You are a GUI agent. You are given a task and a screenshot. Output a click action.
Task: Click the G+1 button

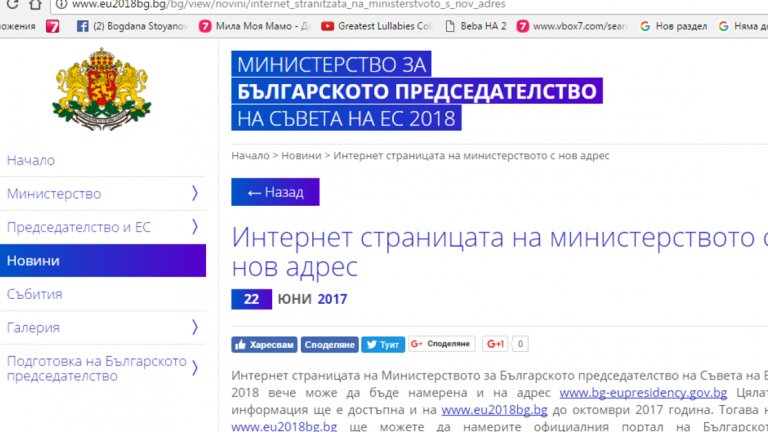pyautogui.click(x=495, y=344)
